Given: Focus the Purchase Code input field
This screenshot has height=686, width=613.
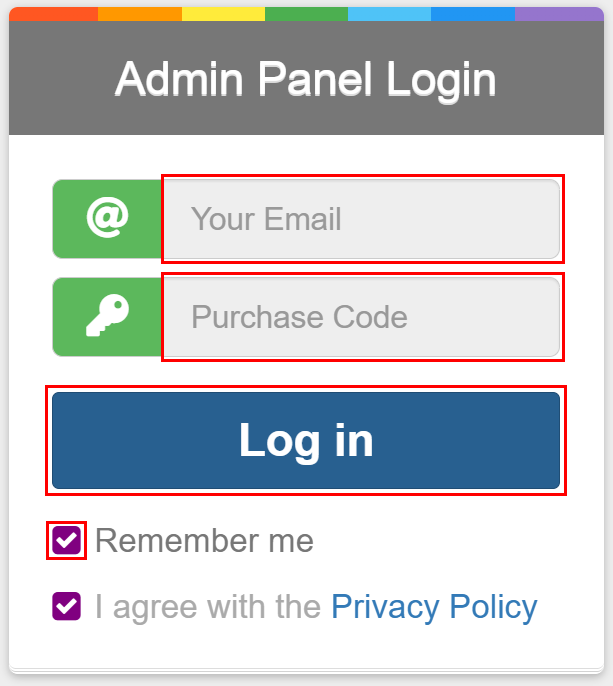Looking at the screenshot, I should tap(361, 317).
